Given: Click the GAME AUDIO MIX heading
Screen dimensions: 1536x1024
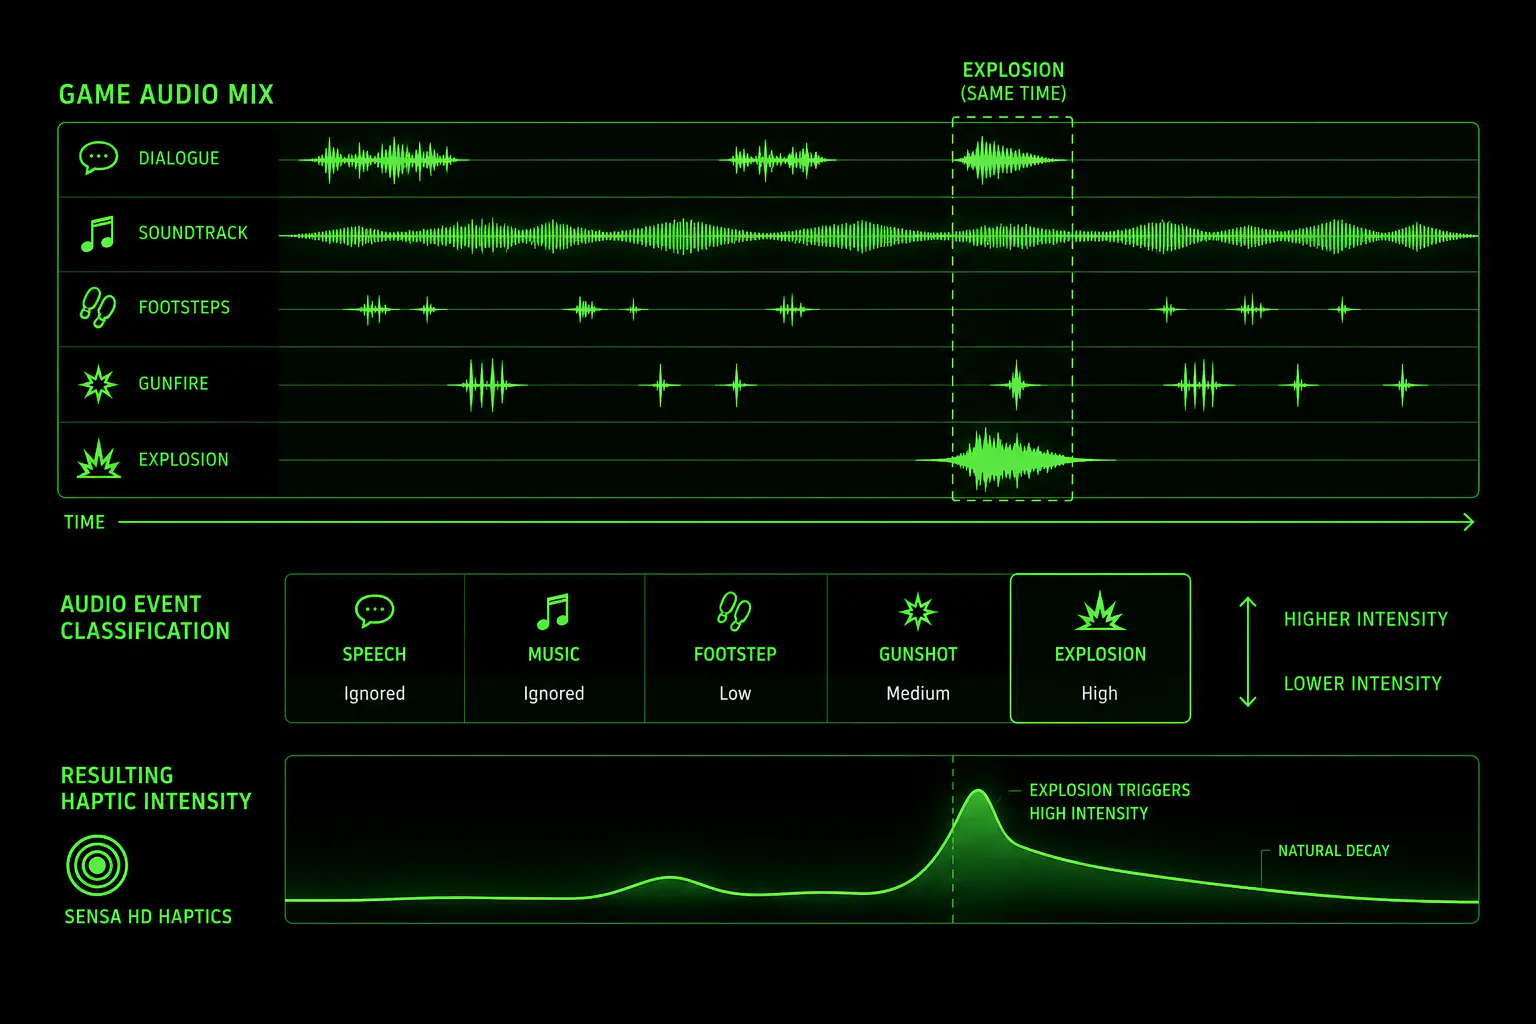Looking at the screenshot, I should 166,94.
